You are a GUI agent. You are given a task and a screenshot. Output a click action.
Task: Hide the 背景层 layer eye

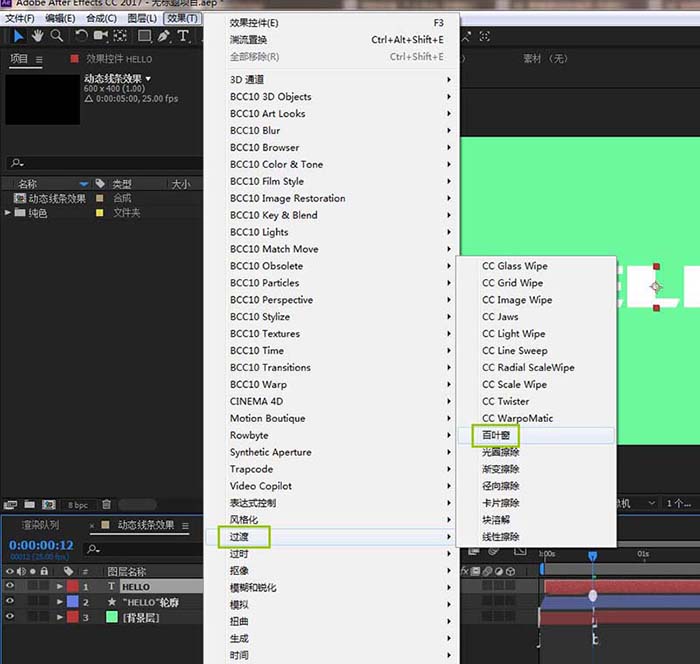(9, 617)
